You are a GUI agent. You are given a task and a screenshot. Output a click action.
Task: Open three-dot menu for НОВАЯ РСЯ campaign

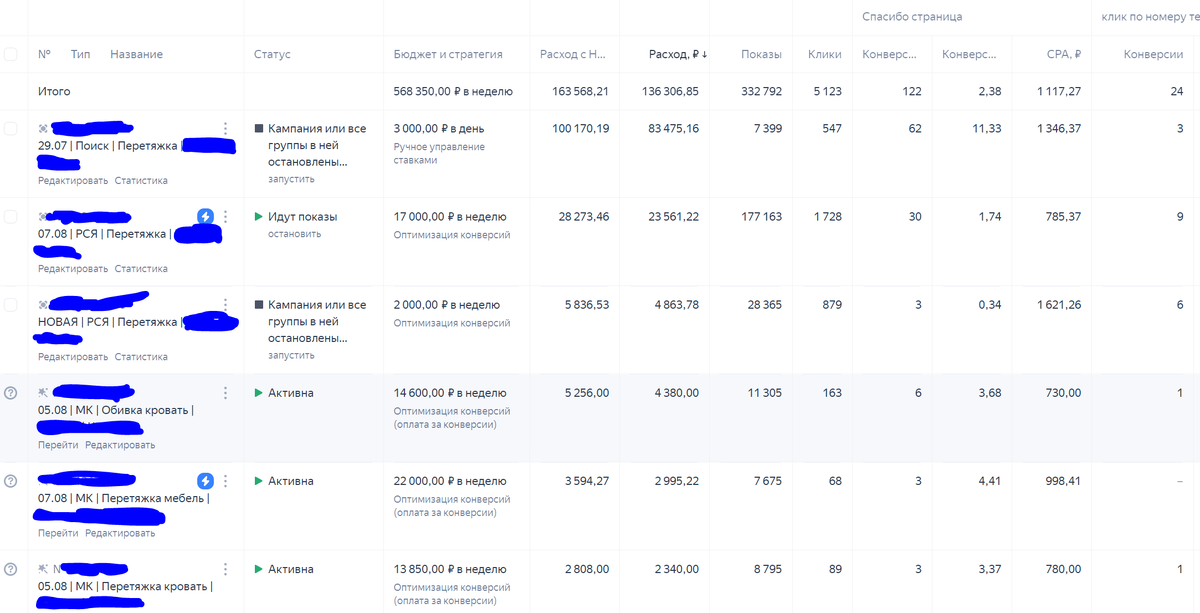tap(226, 305)
